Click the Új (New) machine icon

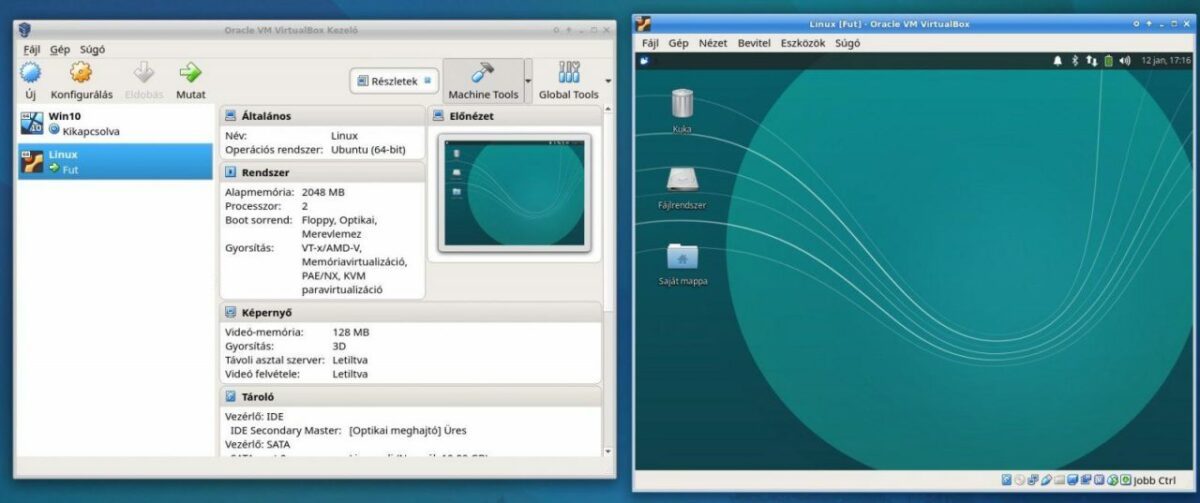pos(31,73)
